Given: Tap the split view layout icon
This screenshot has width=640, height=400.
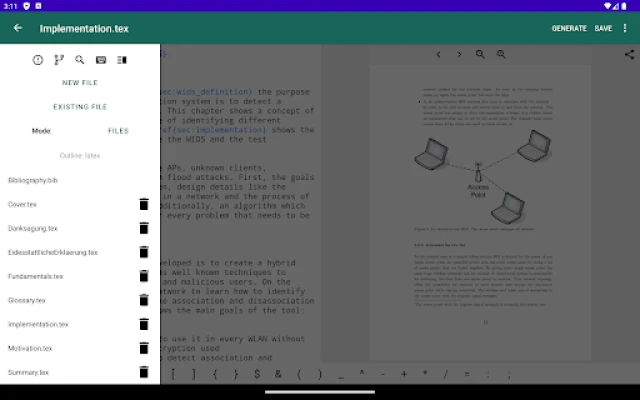Looking at the screenshot, I should (122, 60).
